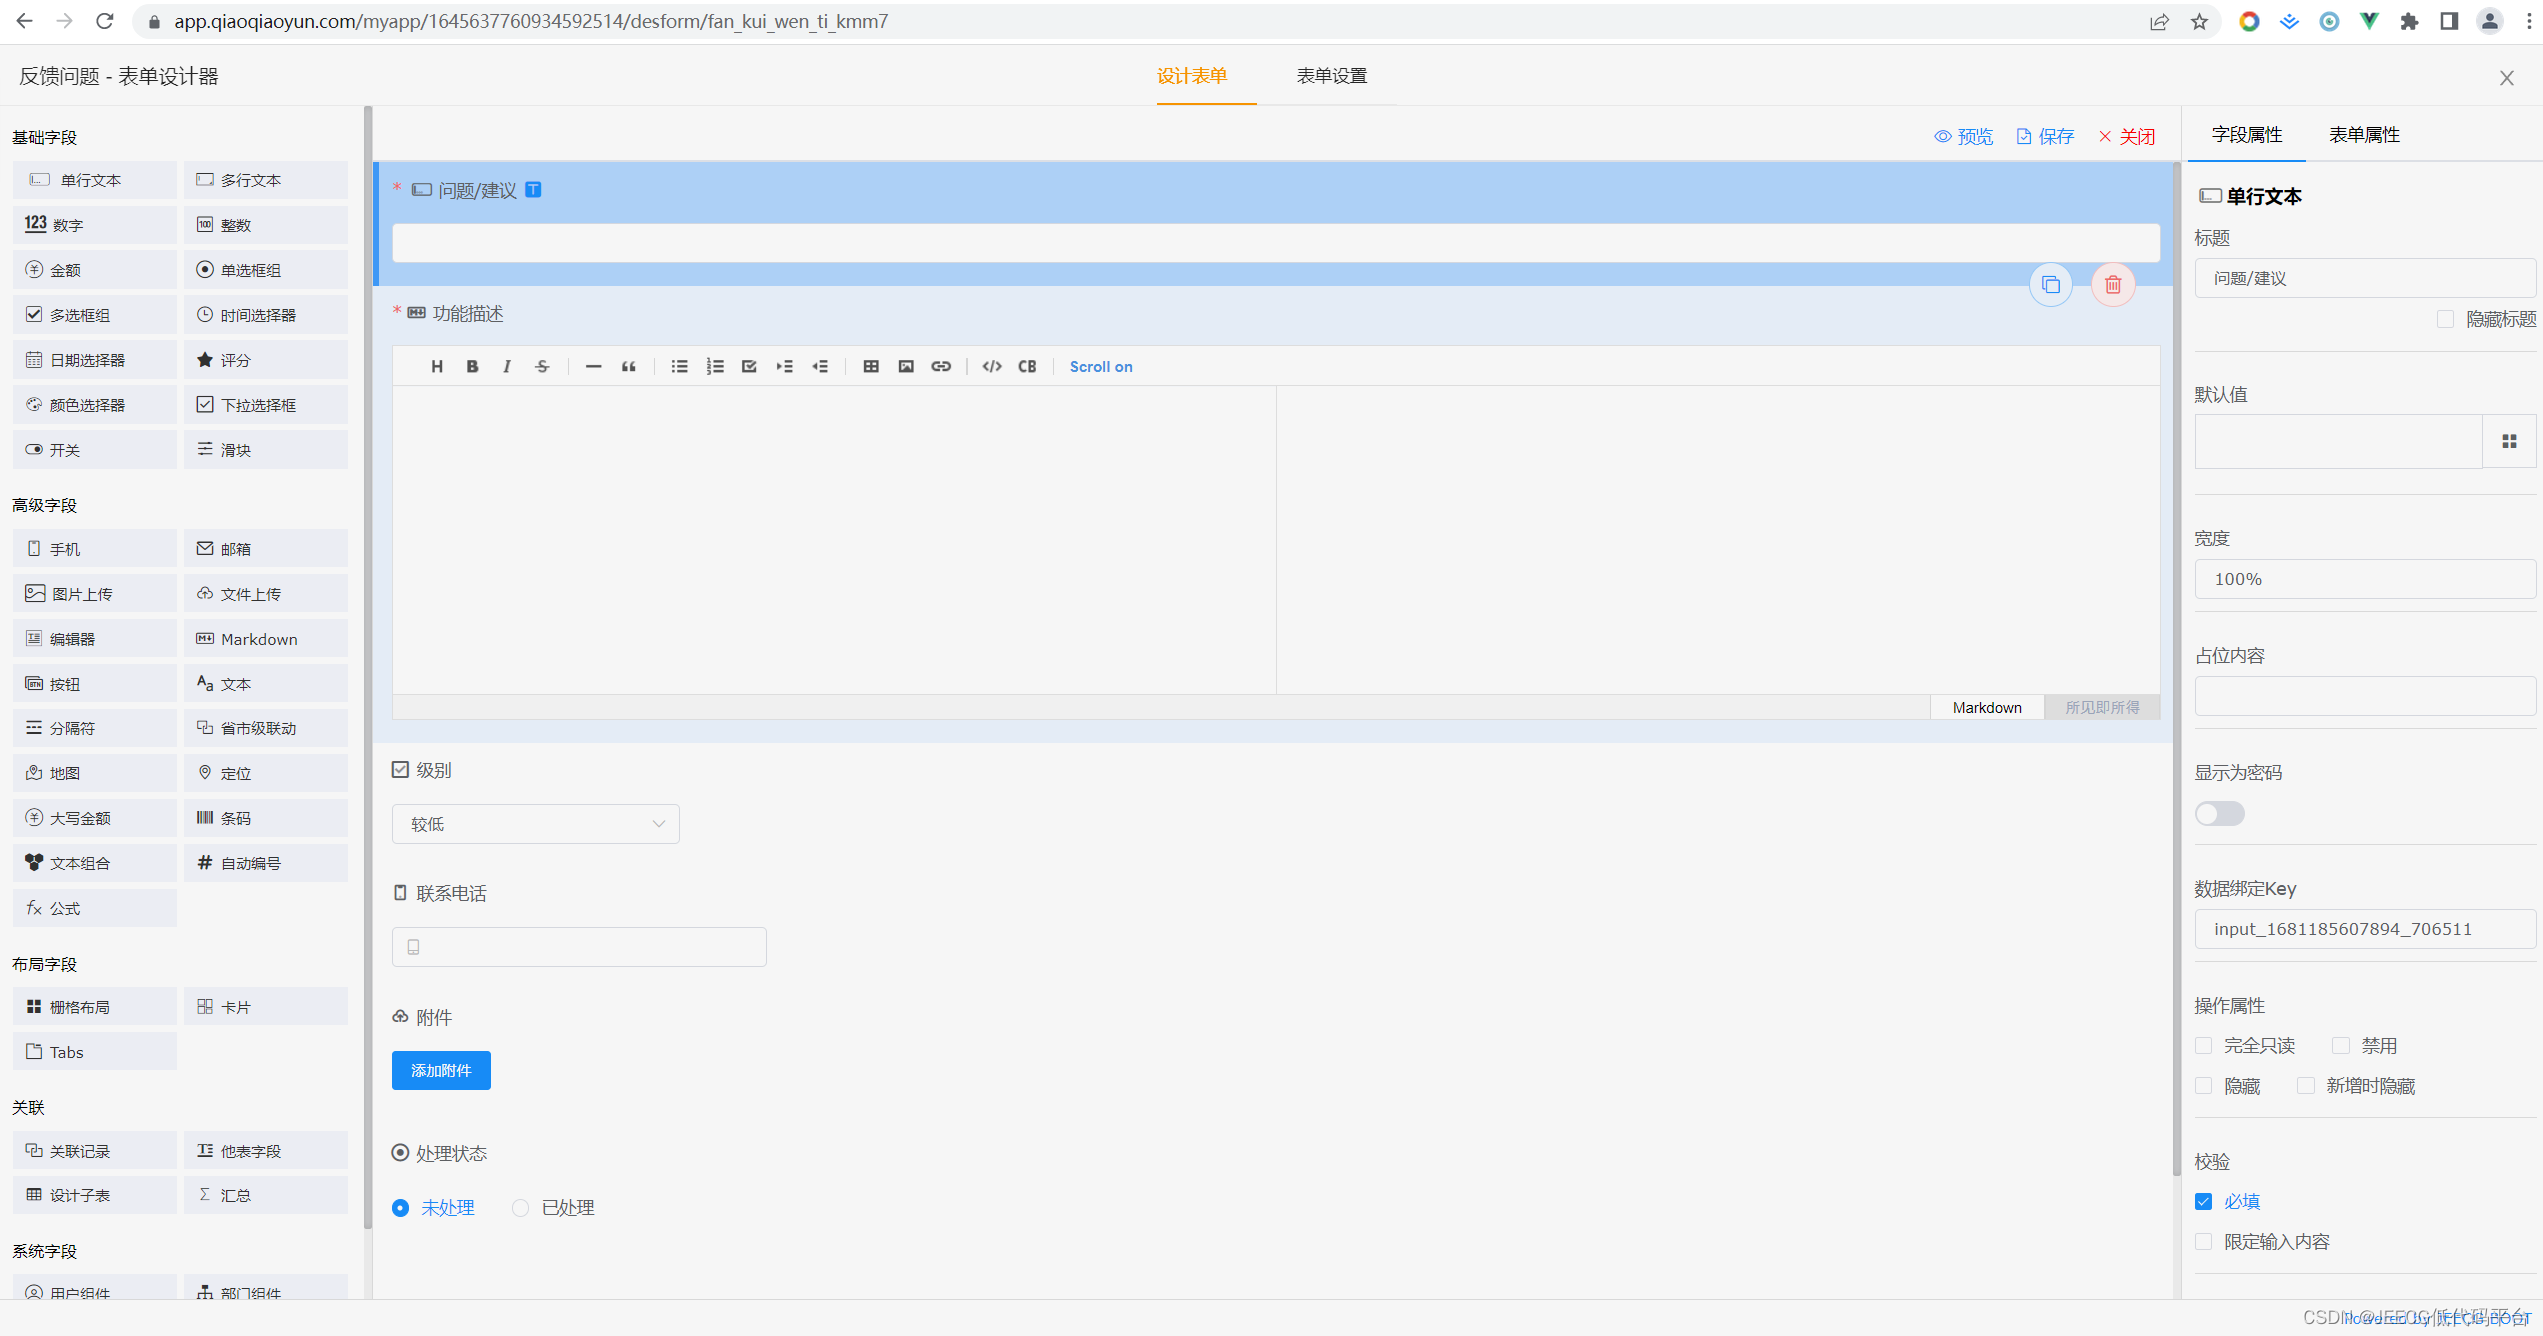Insert ordered list in Markdown toolbar
The width and height of the screenshot is (2543, 1336).
pyautogui.click(x=714, y=366)
